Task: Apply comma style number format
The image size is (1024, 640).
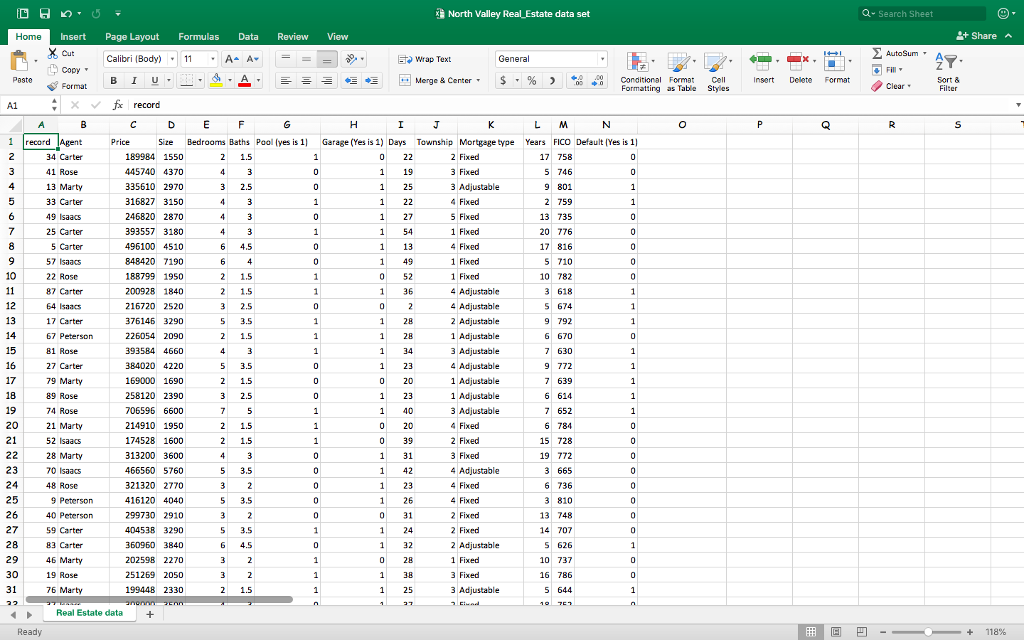Action: [552, 80]
